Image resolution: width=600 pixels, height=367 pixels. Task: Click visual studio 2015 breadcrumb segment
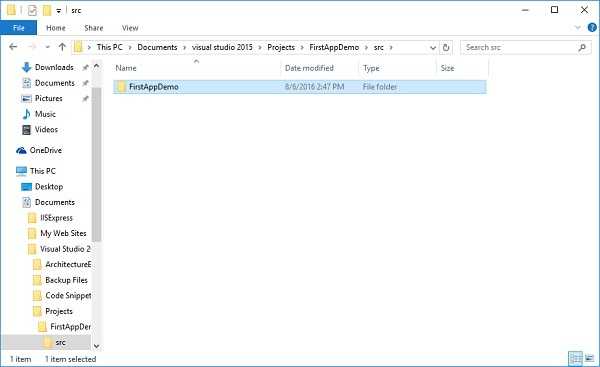[x=222, y=47]
